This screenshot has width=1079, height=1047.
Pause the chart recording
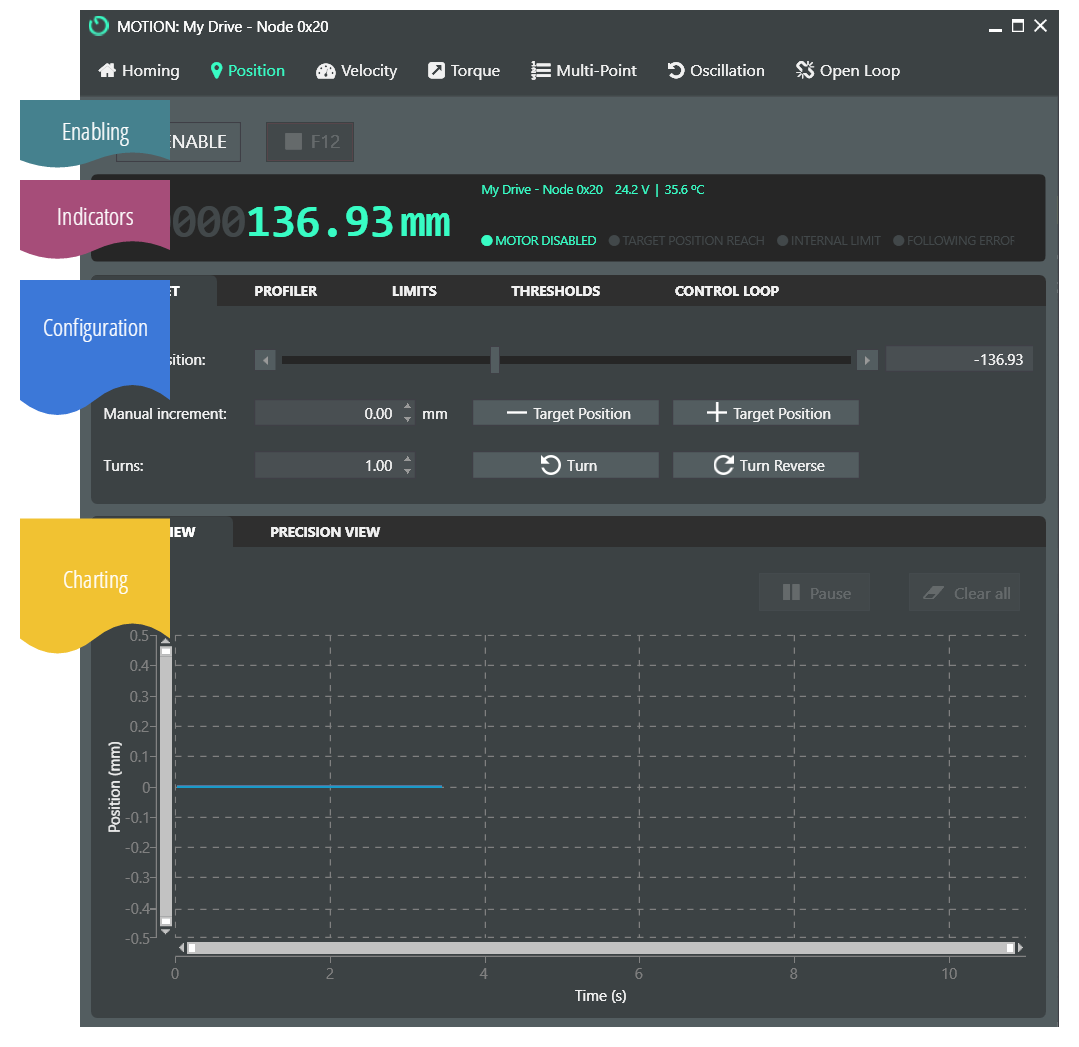pos(814,593)
